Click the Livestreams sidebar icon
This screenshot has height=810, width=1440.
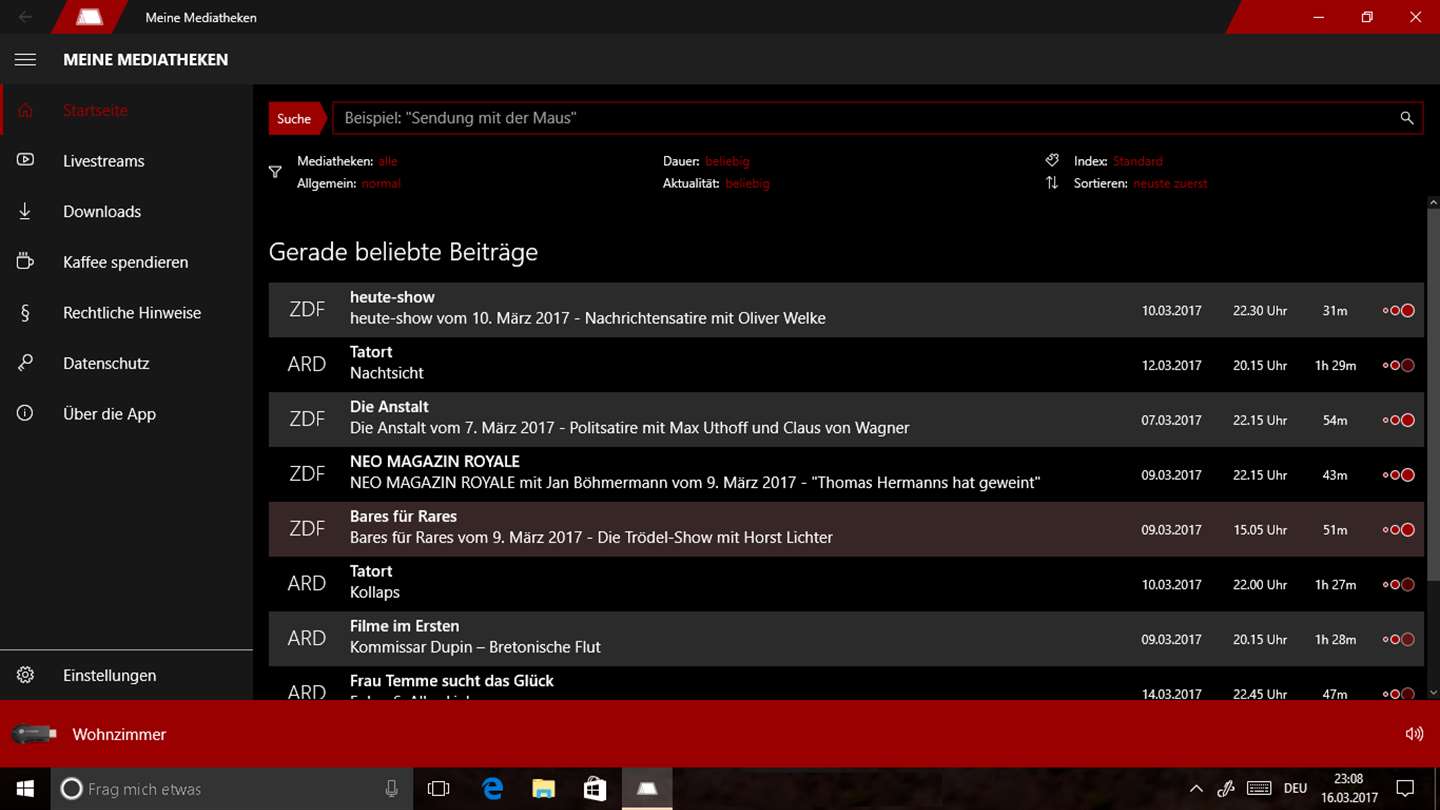pyautogui.click(x=25, y=160)
